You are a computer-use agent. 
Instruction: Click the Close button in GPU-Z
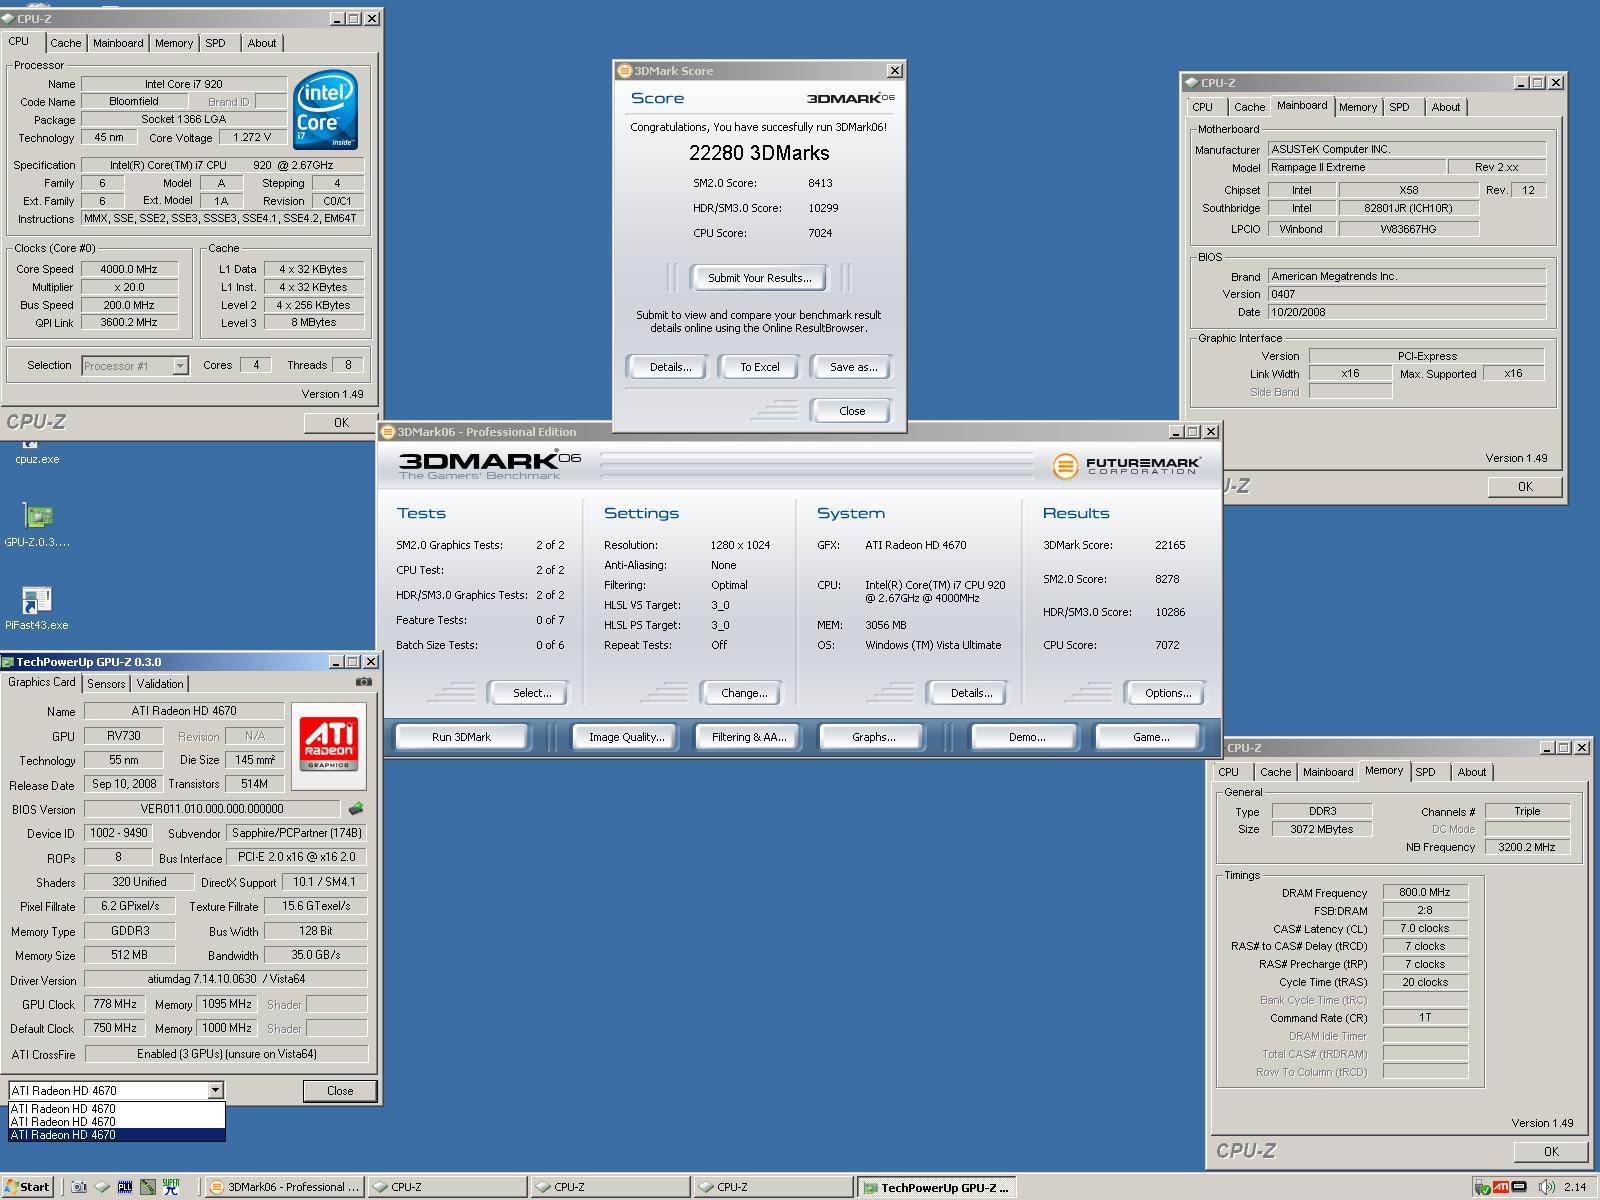coord(340,1091)
